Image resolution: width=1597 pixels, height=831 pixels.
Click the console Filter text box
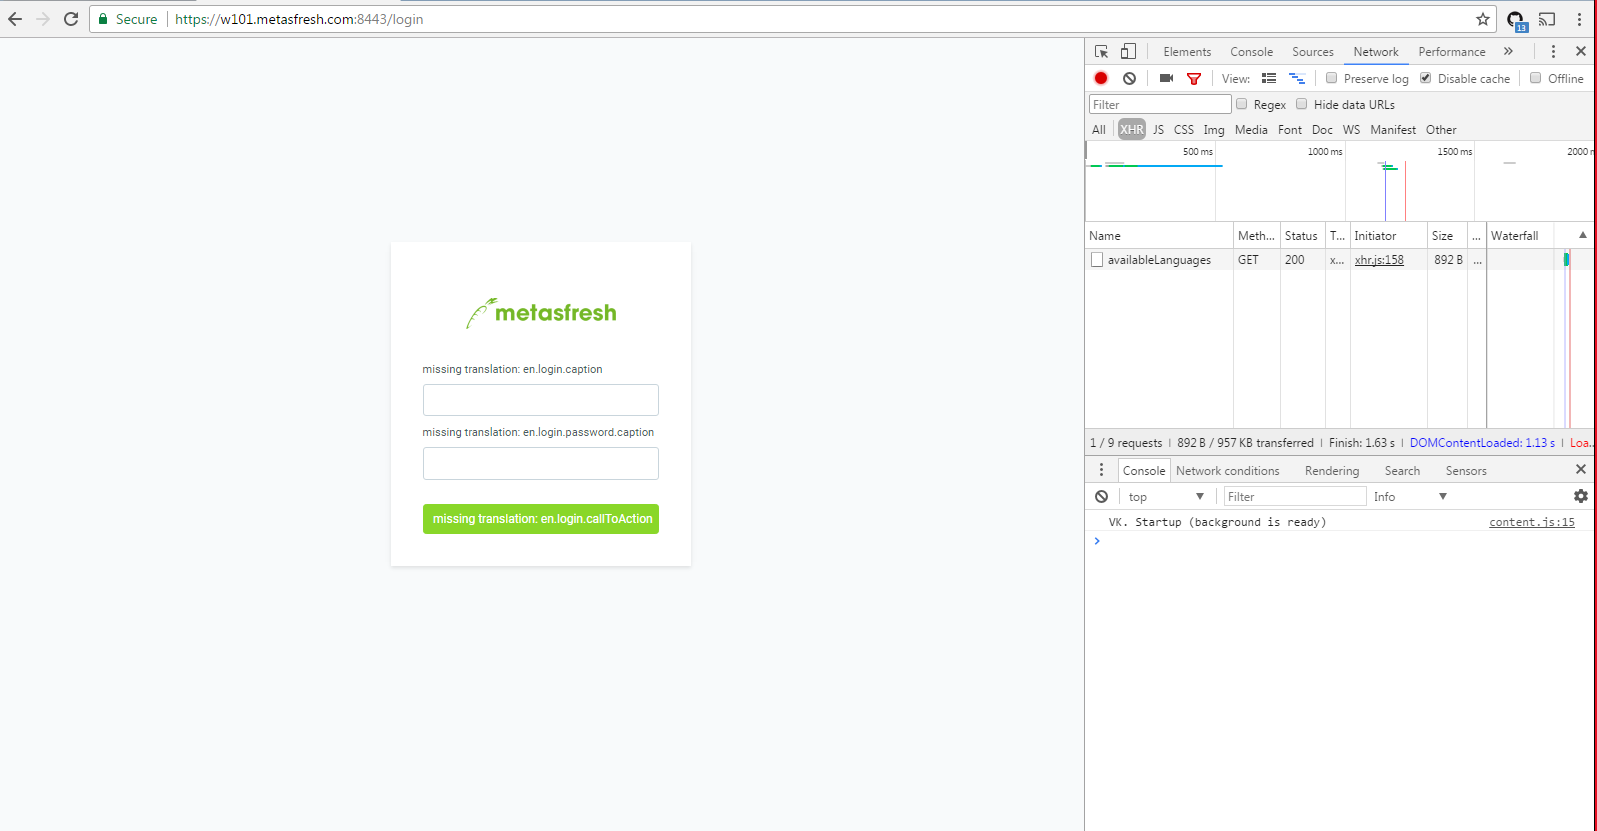pos(1295,496)
